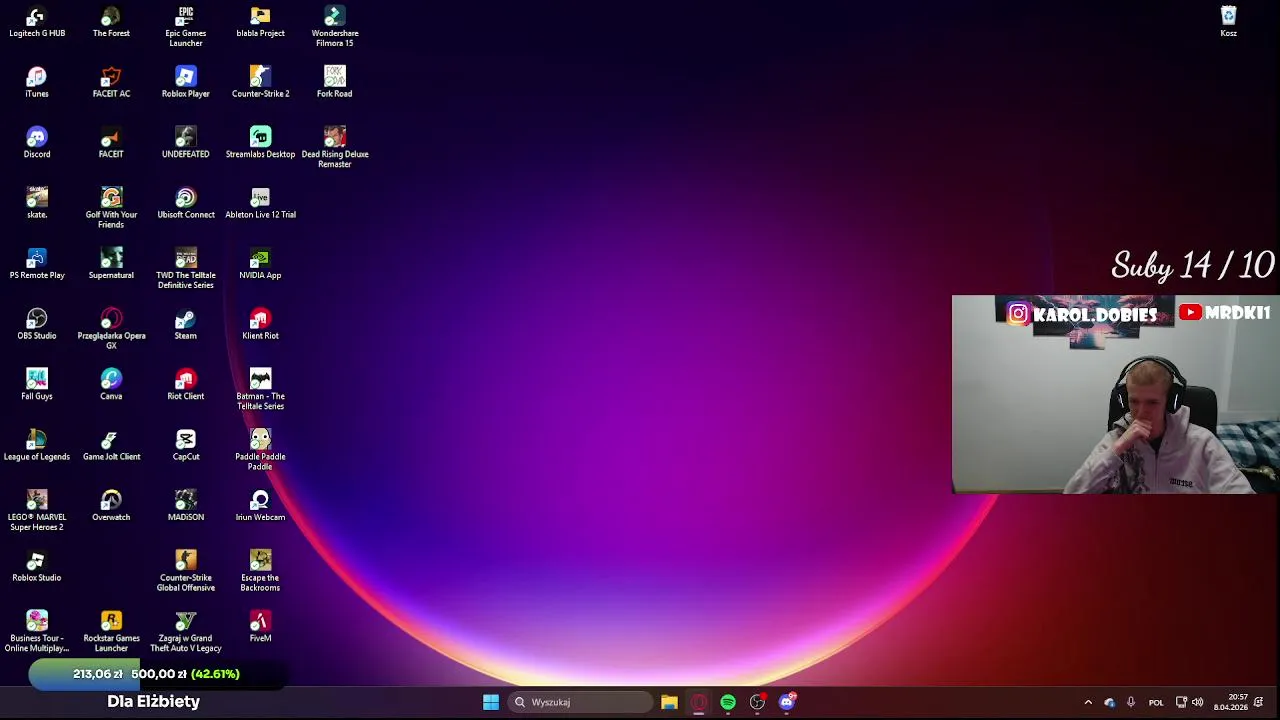Launch Ubisoft Connect shortcut
Image resolution: width=1280 pixels, height=720 pixels.
(x=186, y=204)
